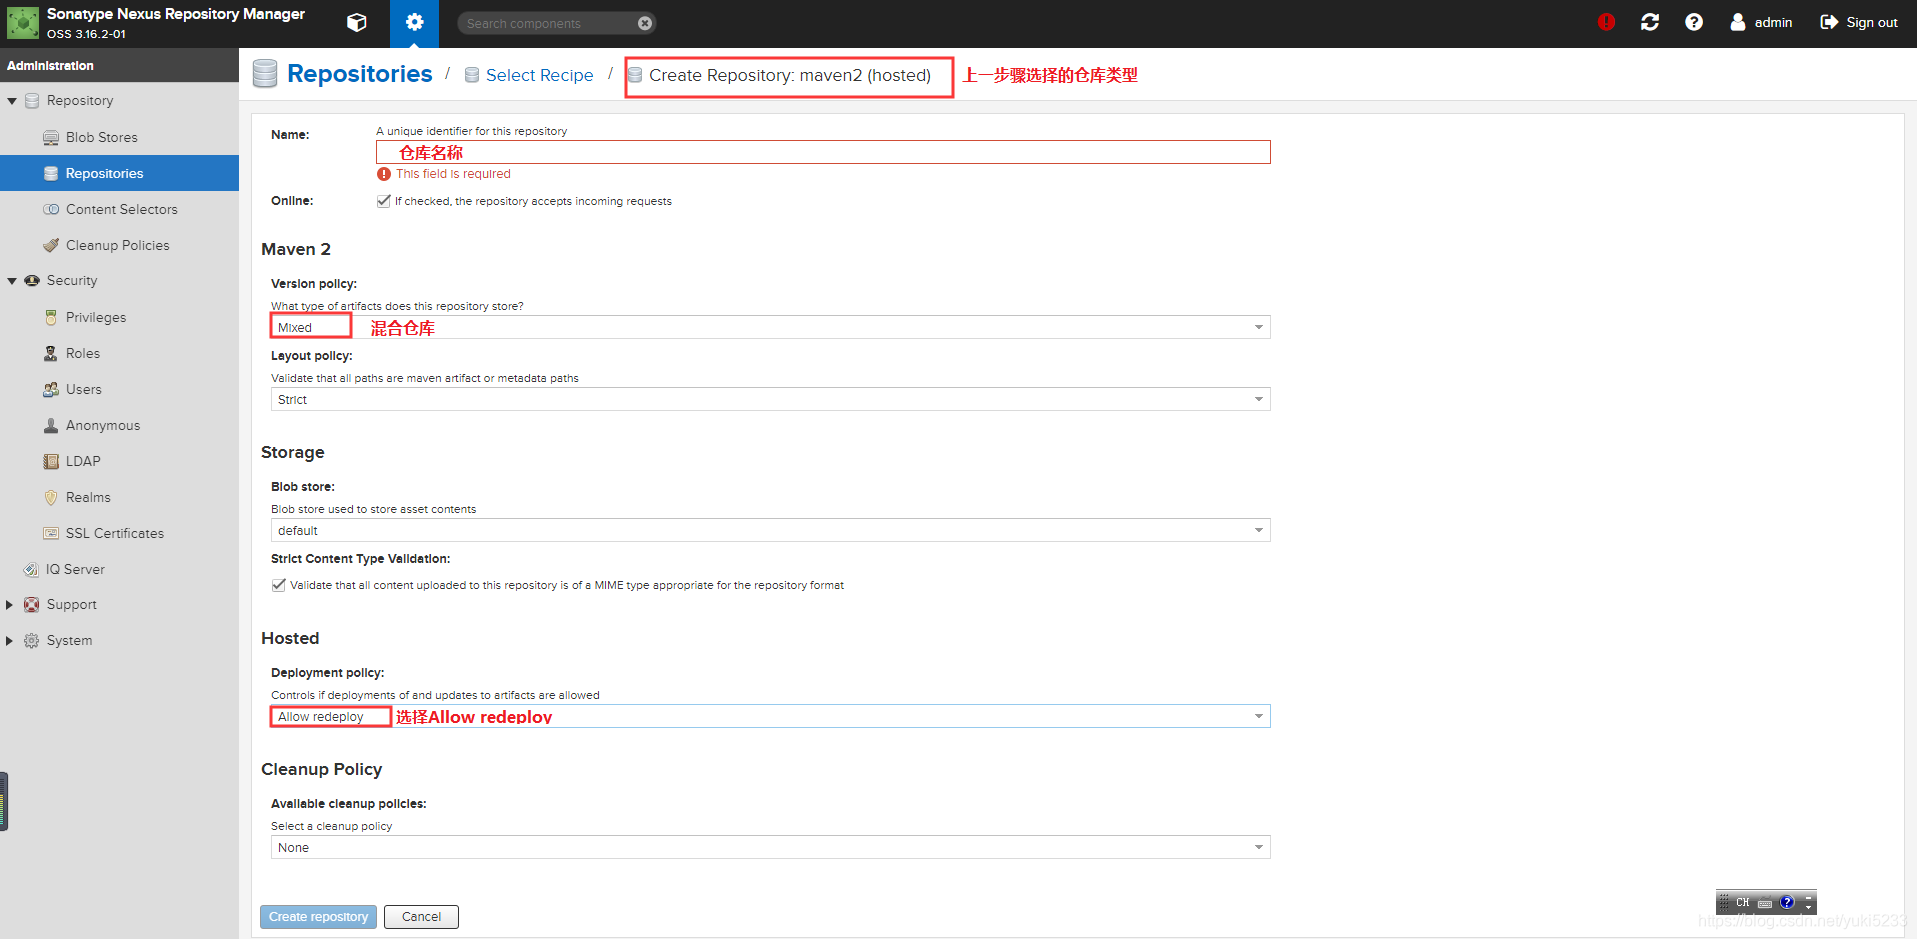Click the admin username link
Screen dimensions: 1917x939
(1773, 22)
